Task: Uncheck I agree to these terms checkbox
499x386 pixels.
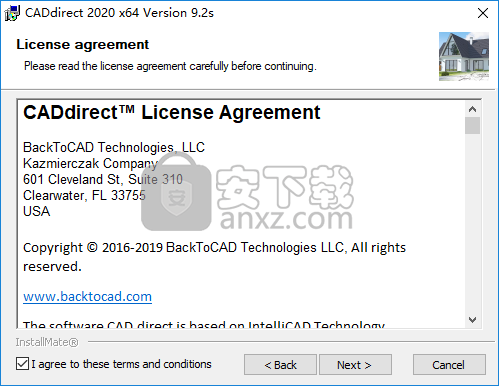Action: pyautogui.click(x=22, y=364)
